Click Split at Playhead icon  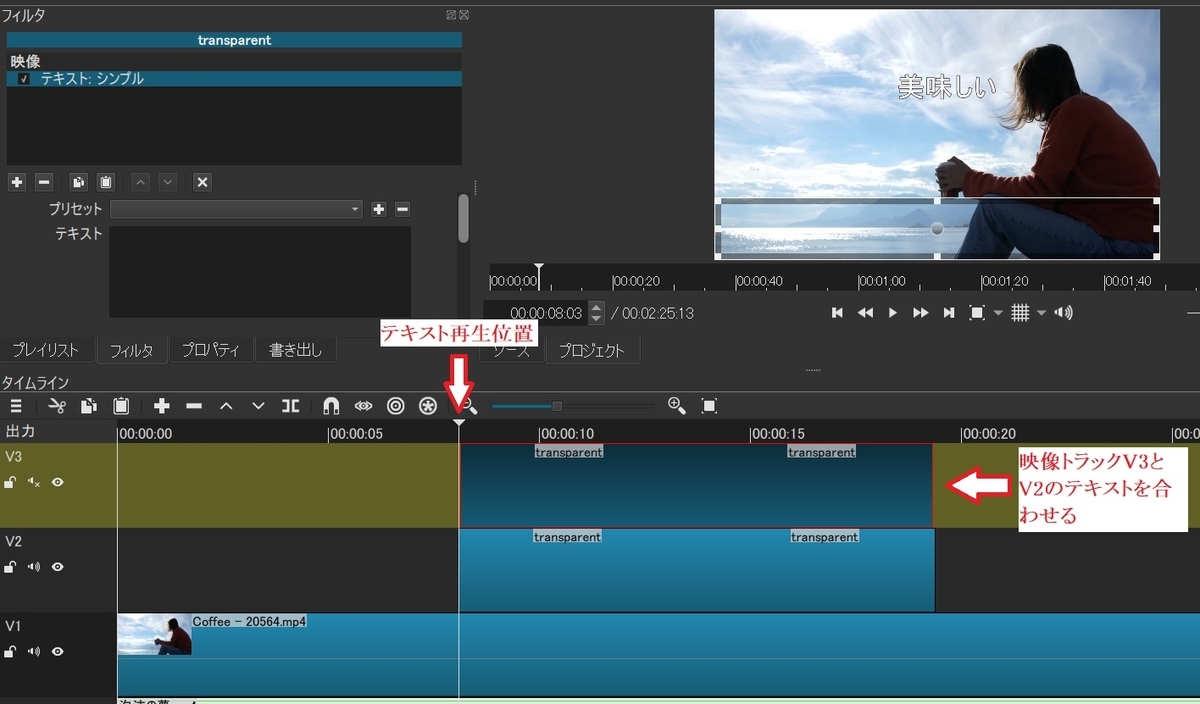[290, 406]
